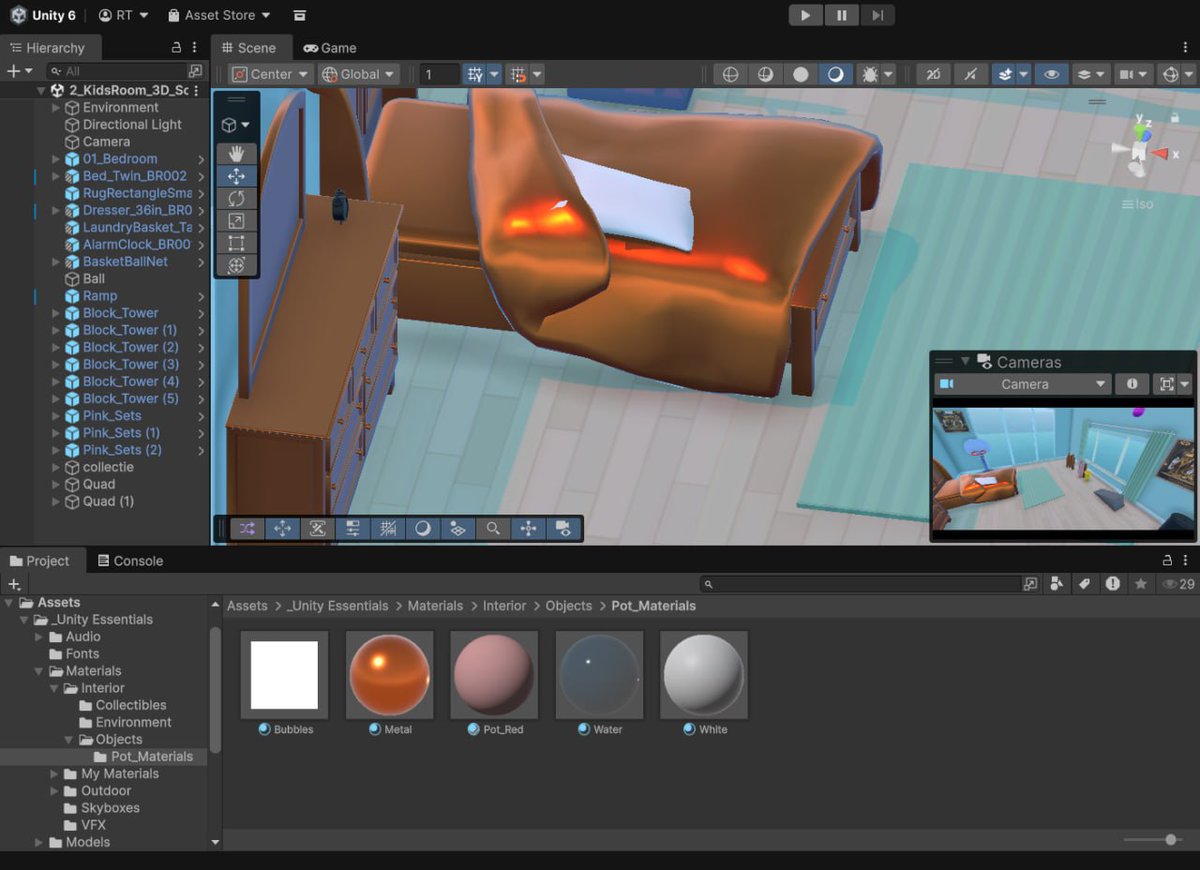Select the Scale tool
This screenshot has width=1200, height=870.
pos(237,221)
